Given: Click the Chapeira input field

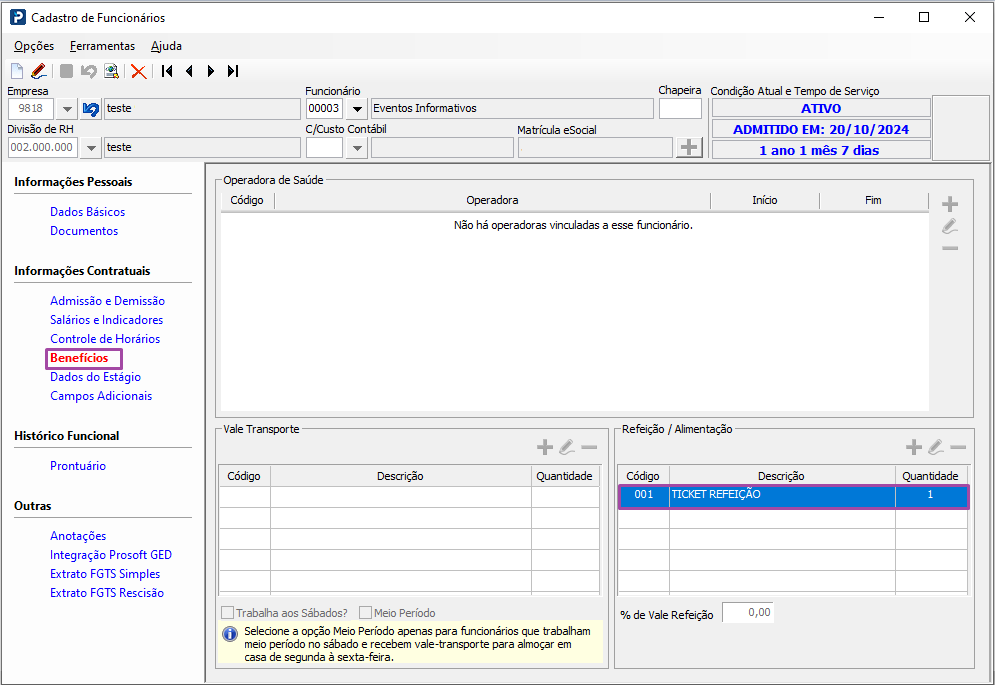Looking at the screenshot, I should [680, 109].
